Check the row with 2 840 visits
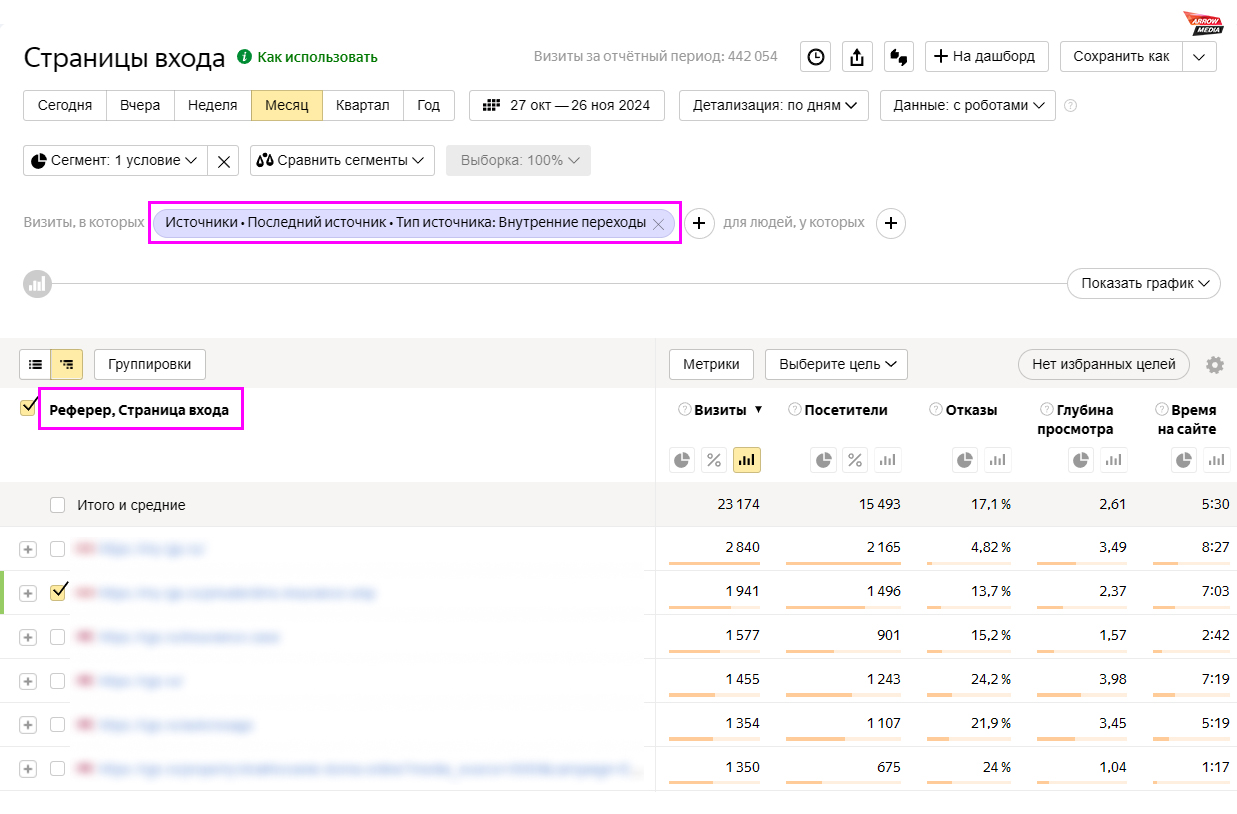This screenshot has width=1237, height=814. point(58,549)
